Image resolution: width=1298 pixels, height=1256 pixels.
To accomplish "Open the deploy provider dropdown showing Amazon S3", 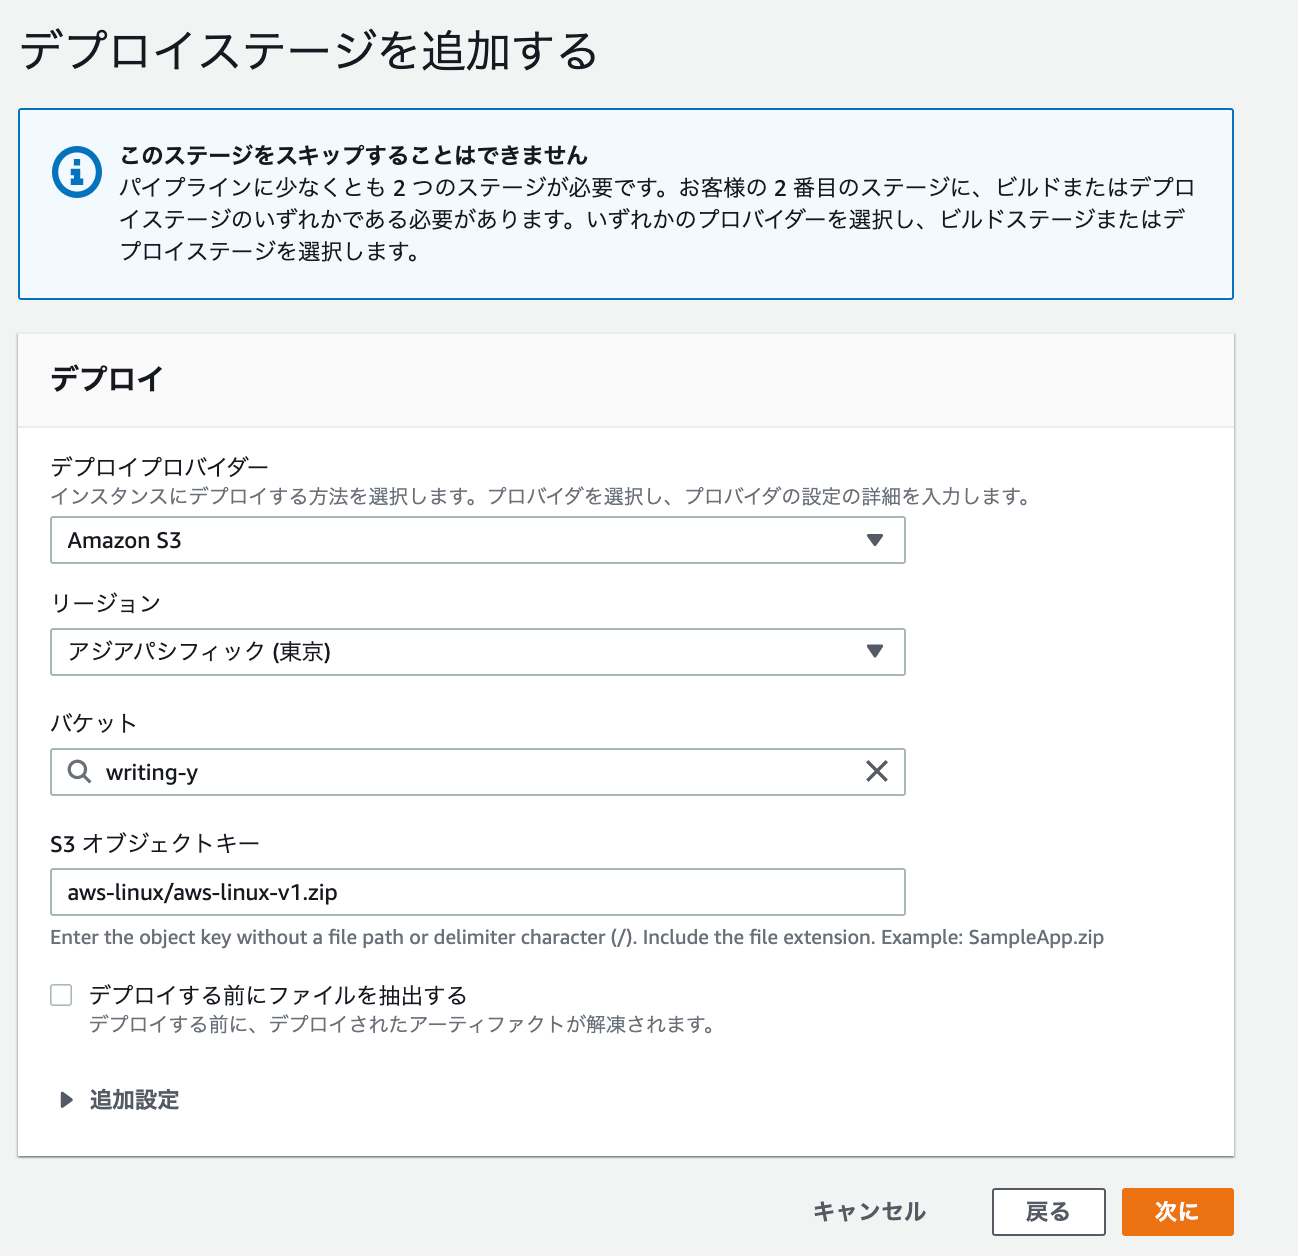I will click(478, 540).
